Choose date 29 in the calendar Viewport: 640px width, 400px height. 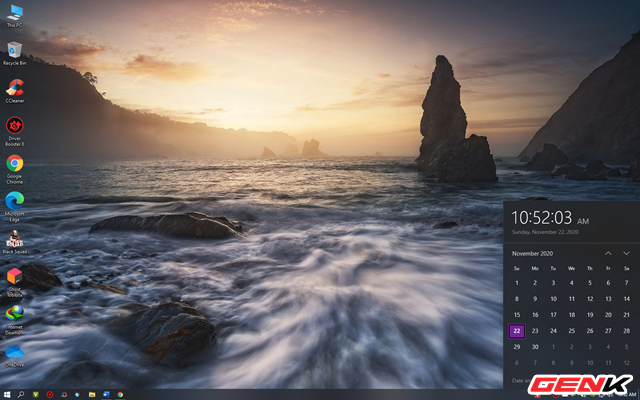pyautogui.click(x=517, y=347)
